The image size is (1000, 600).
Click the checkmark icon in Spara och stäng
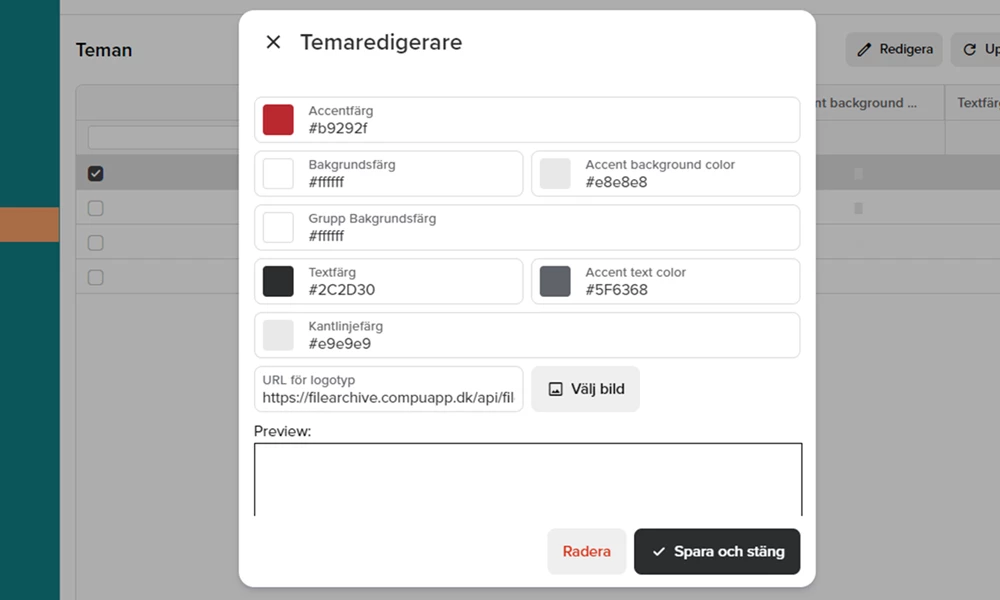pos(659,552)
